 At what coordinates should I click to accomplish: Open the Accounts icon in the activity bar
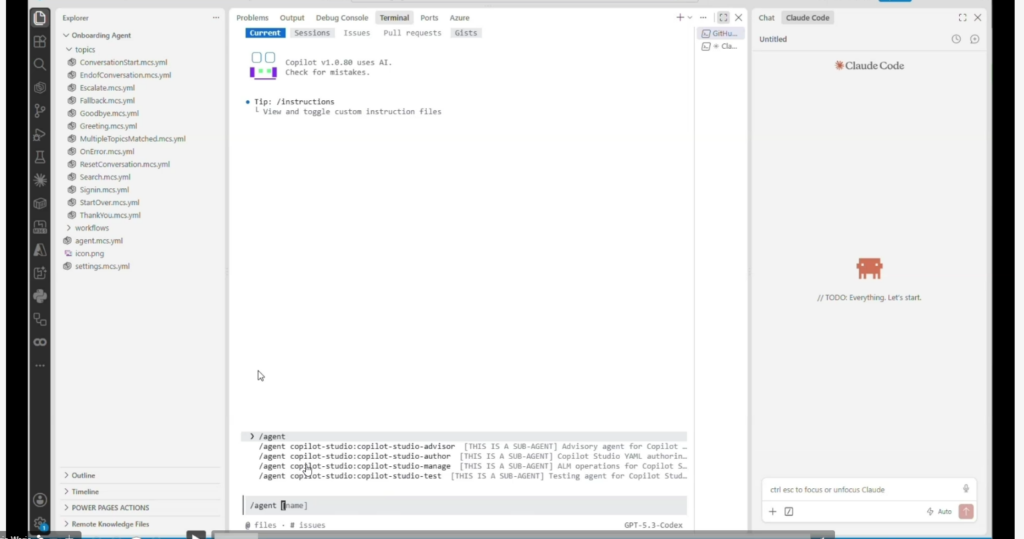[40, 500]
